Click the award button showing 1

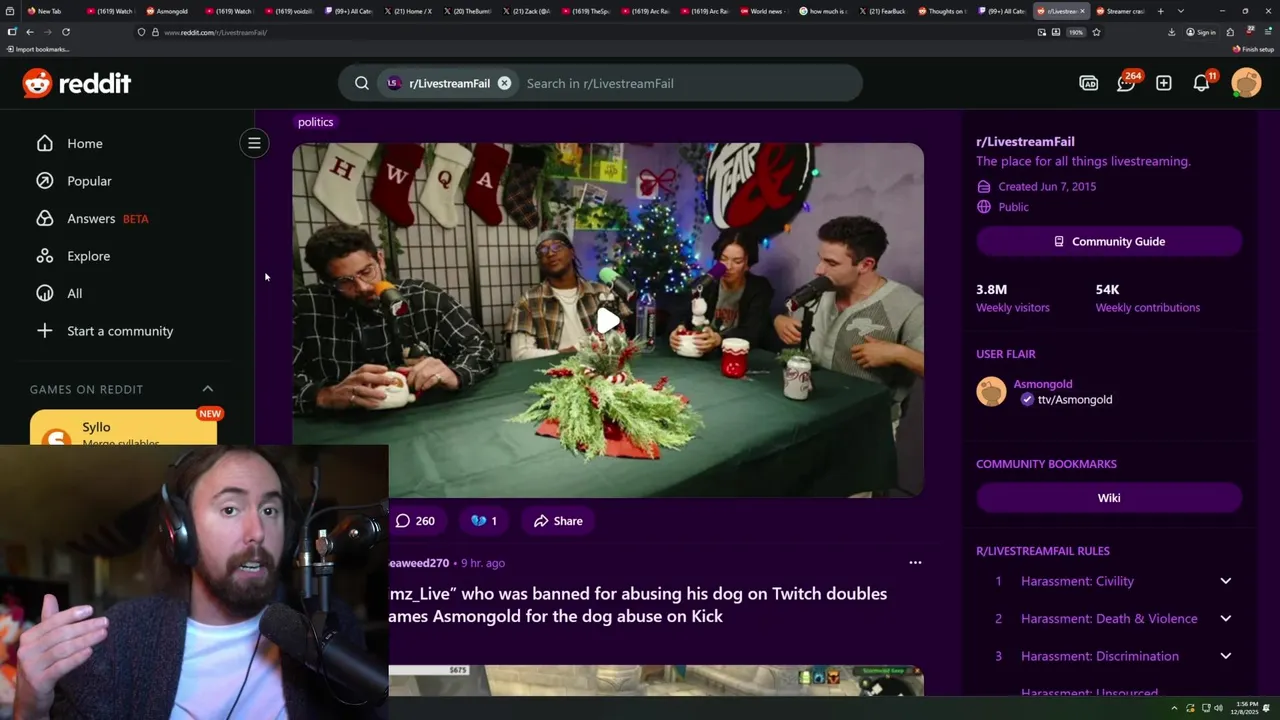click(483, 521)
